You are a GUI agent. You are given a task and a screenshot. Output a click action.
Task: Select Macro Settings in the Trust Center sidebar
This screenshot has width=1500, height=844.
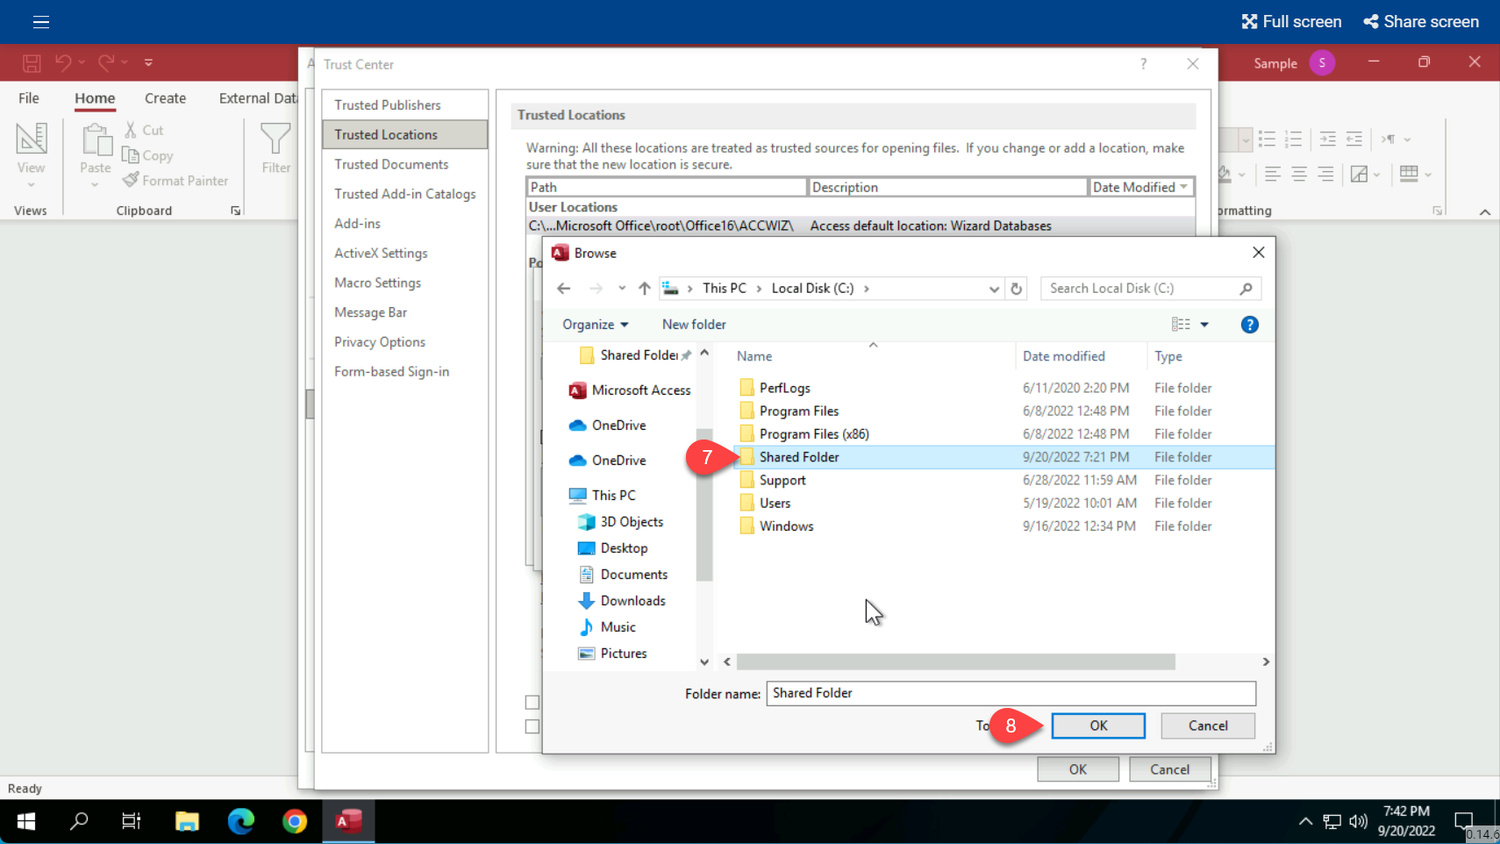click(x=377, y=282)
